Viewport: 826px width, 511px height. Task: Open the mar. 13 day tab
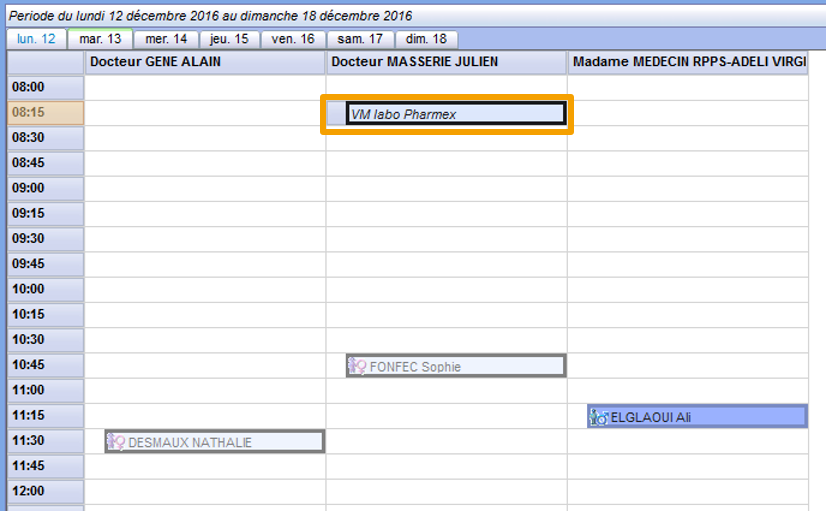click(100, 39)
